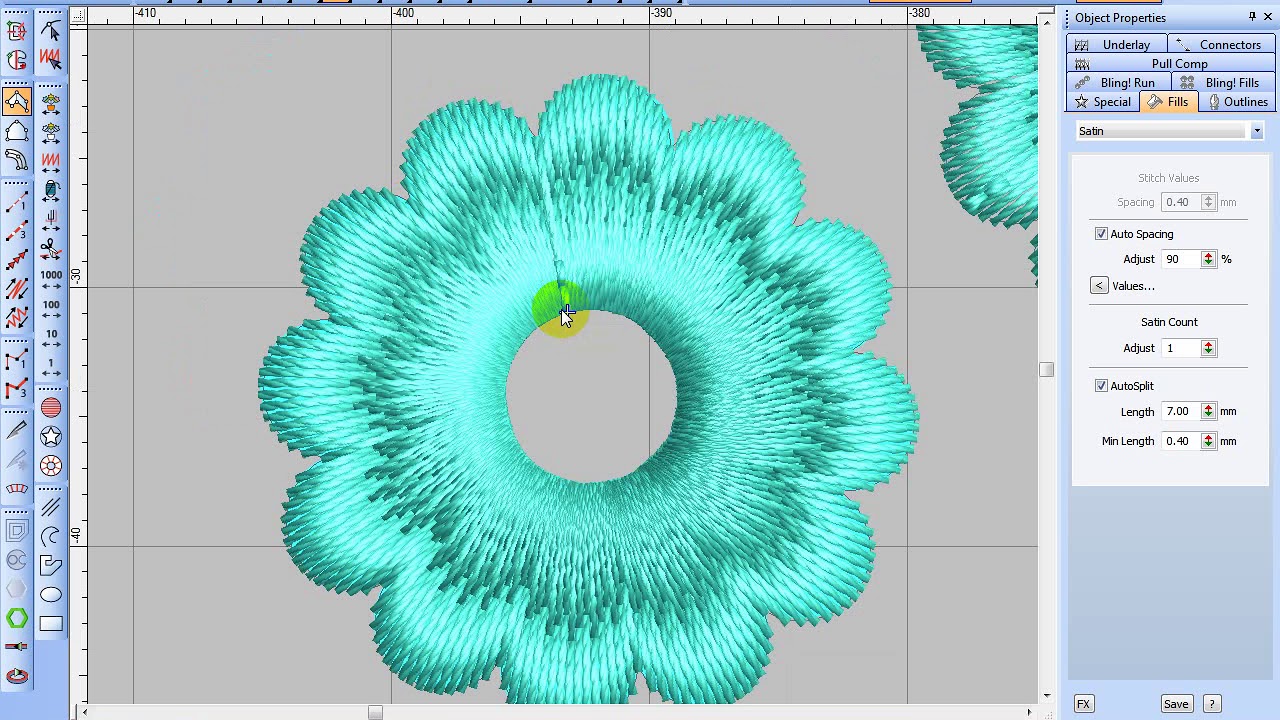The height and width of the screenshot is (720, 1280).
Task: Choose the parallel diagonal lines tool
Action: (51, 507)
